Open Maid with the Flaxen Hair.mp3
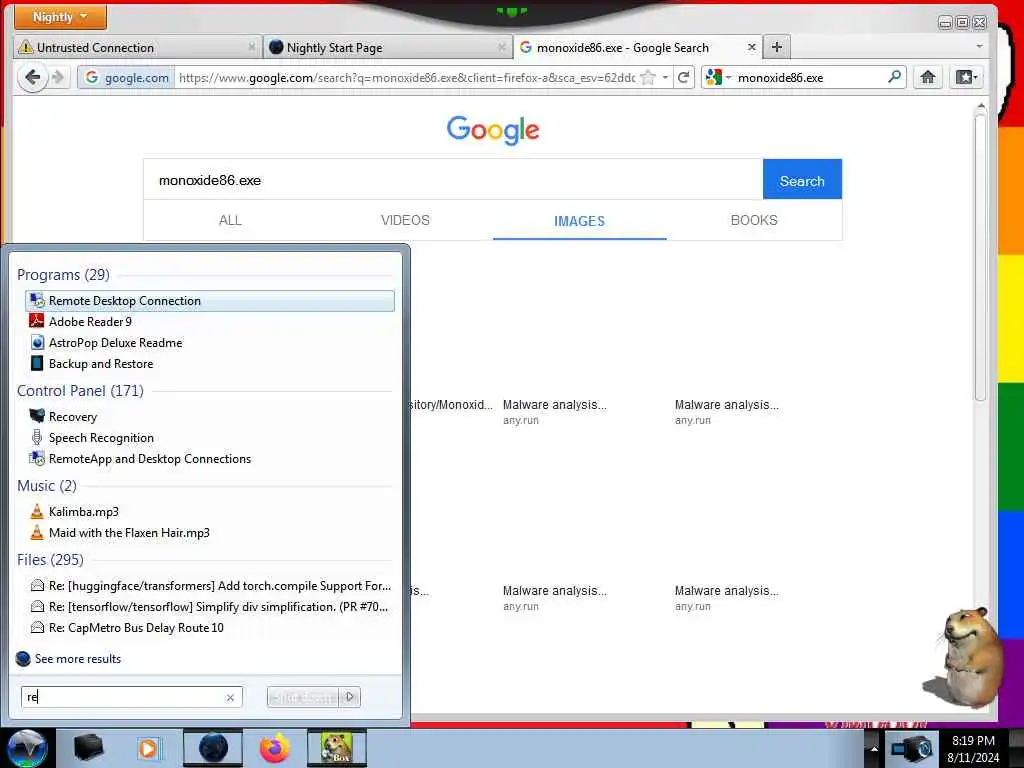This screenshot has width=1024, height=768. click(x=210, y=532)
